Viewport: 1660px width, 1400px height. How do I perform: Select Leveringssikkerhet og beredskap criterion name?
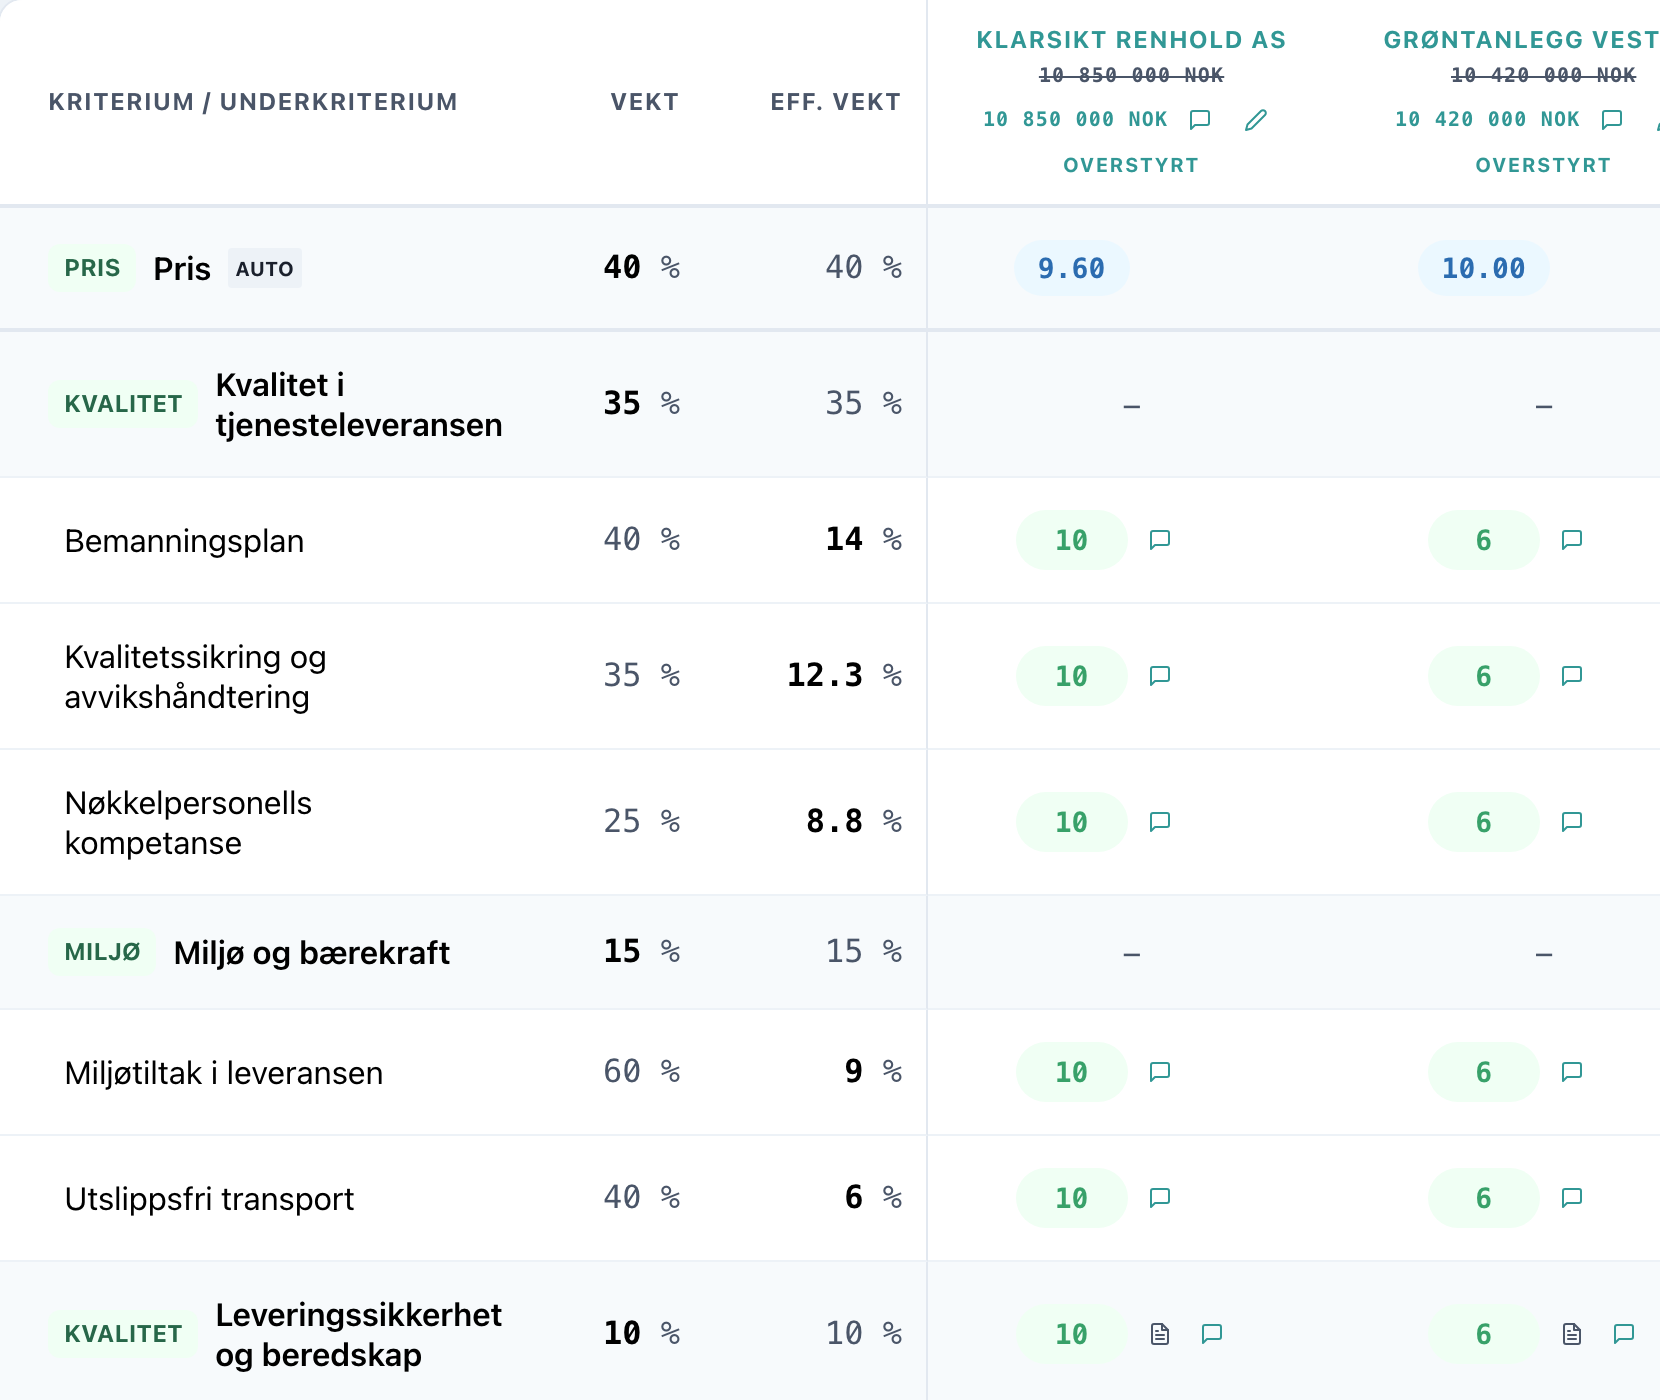(x=359, y=1335)
